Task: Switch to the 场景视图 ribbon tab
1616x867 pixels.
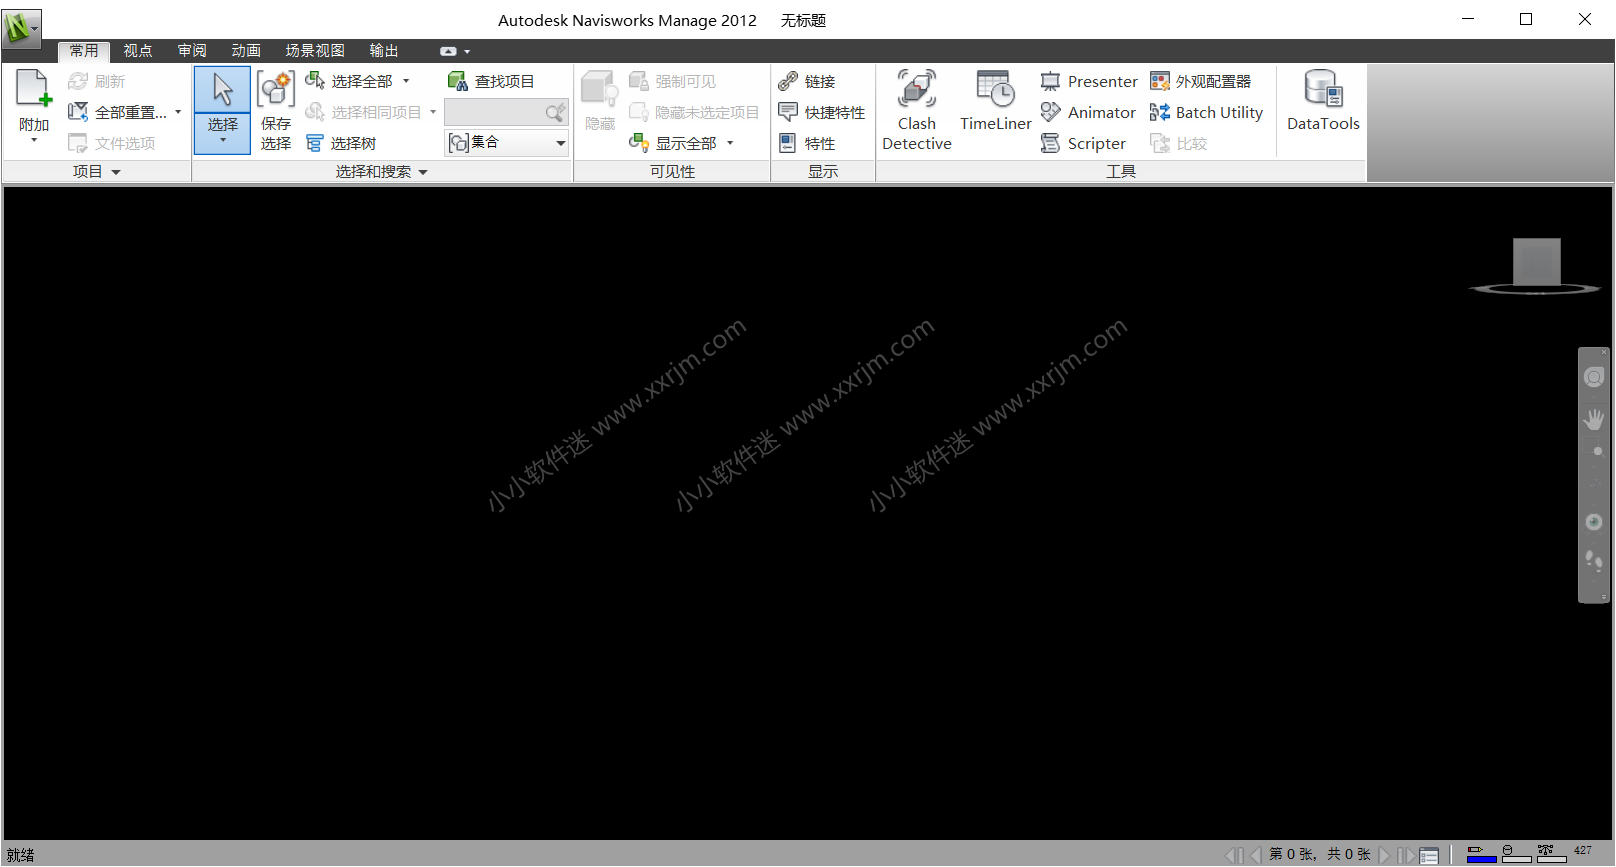Action: point(315,51)
